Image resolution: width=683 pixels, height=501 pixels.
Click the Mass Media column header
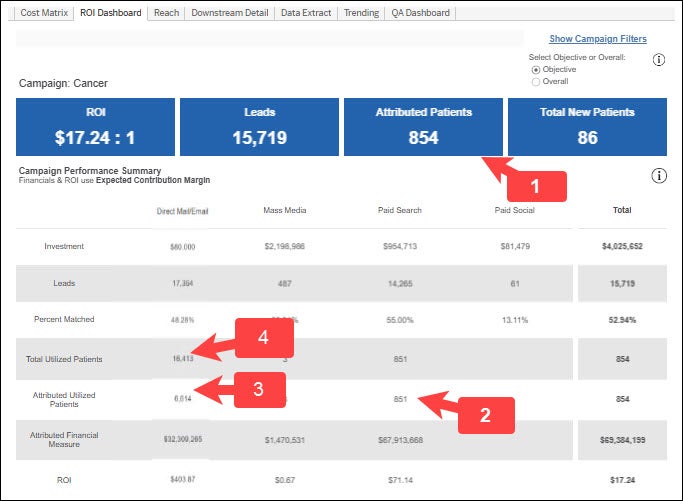pos(285,211)
